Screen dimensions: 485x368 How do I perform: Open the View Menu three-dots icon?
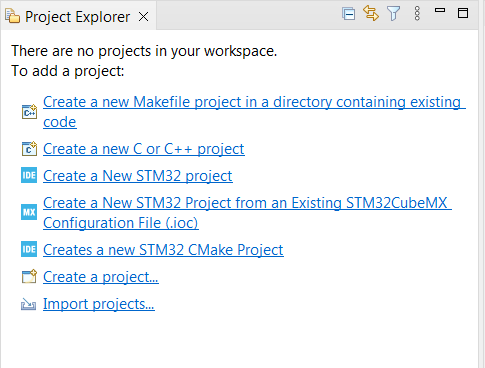(417, 14)
